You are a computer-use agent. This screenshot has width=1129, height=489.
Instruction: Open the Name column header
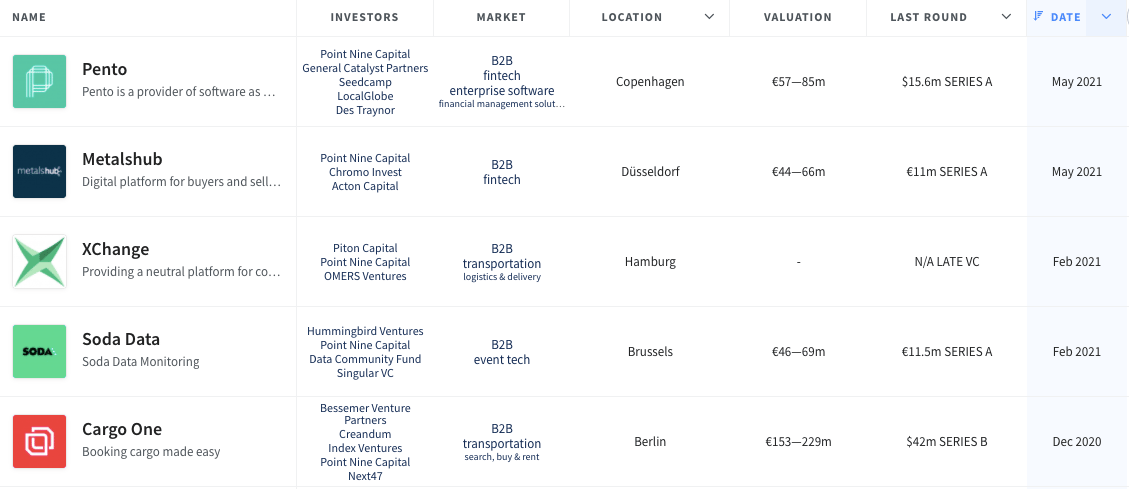(x=29, y=17)
